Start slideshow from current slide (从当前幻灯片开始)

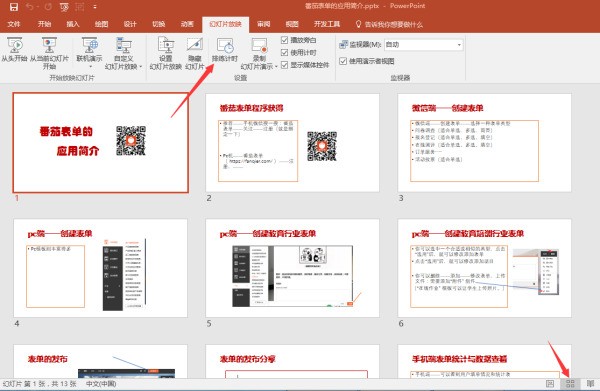[x=49, y=53]
